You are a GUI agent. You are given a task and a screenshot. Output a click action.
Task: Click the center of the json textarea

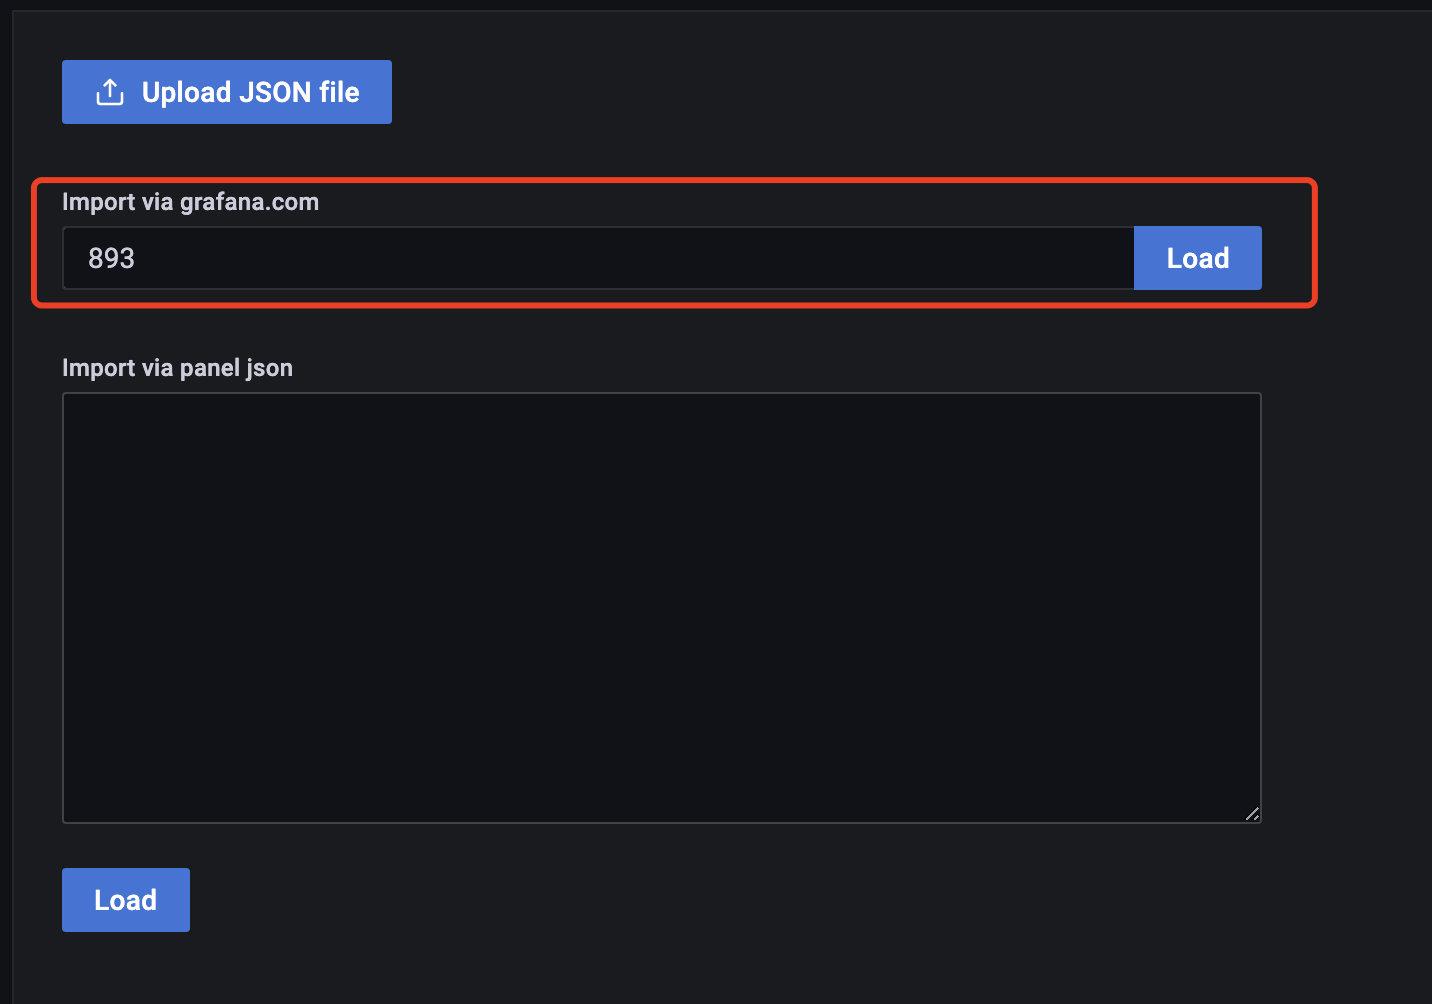point(661,607)
